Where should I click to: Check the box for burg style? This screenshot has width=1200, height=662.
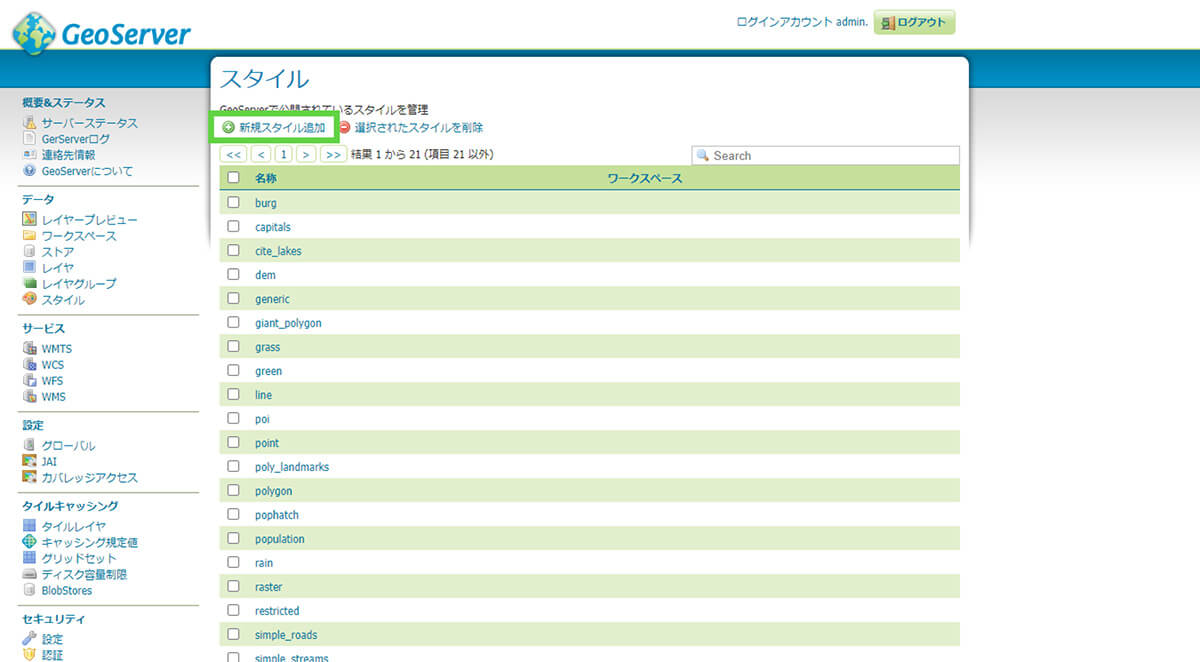coord(234,202)
